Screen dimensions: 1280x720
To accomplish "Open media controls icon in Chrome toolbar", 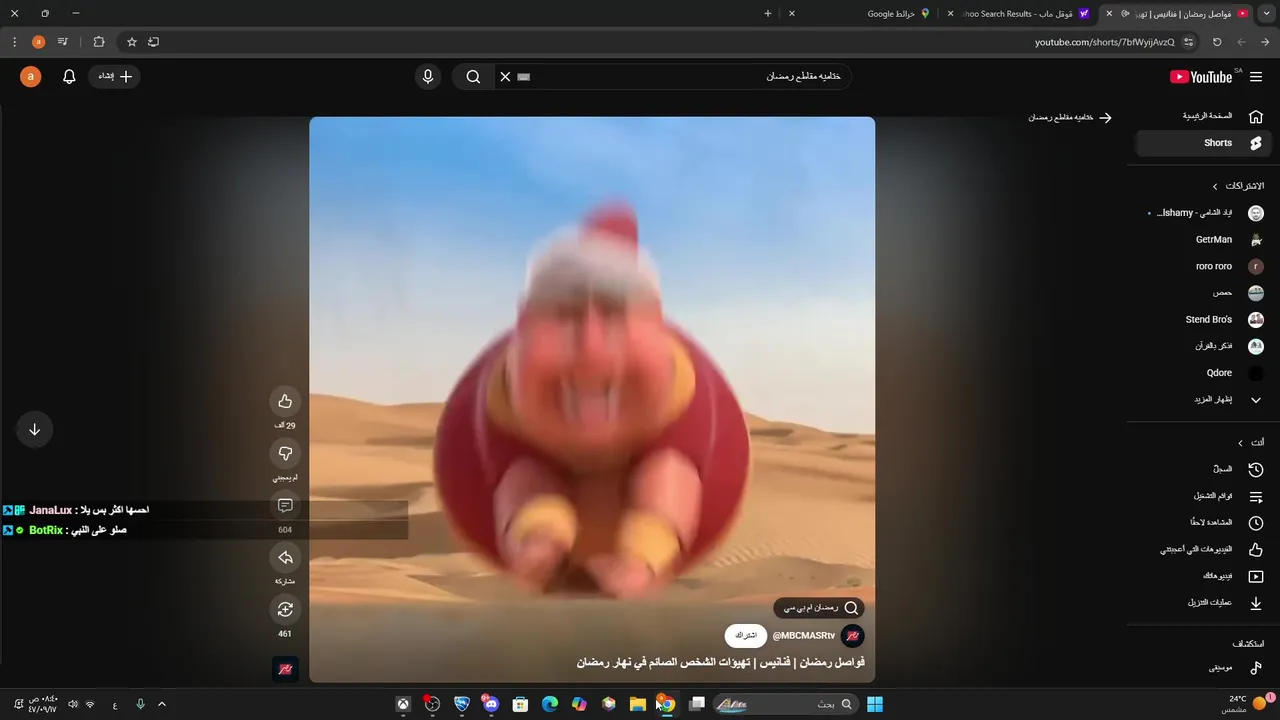I will (x=63, y=42).
